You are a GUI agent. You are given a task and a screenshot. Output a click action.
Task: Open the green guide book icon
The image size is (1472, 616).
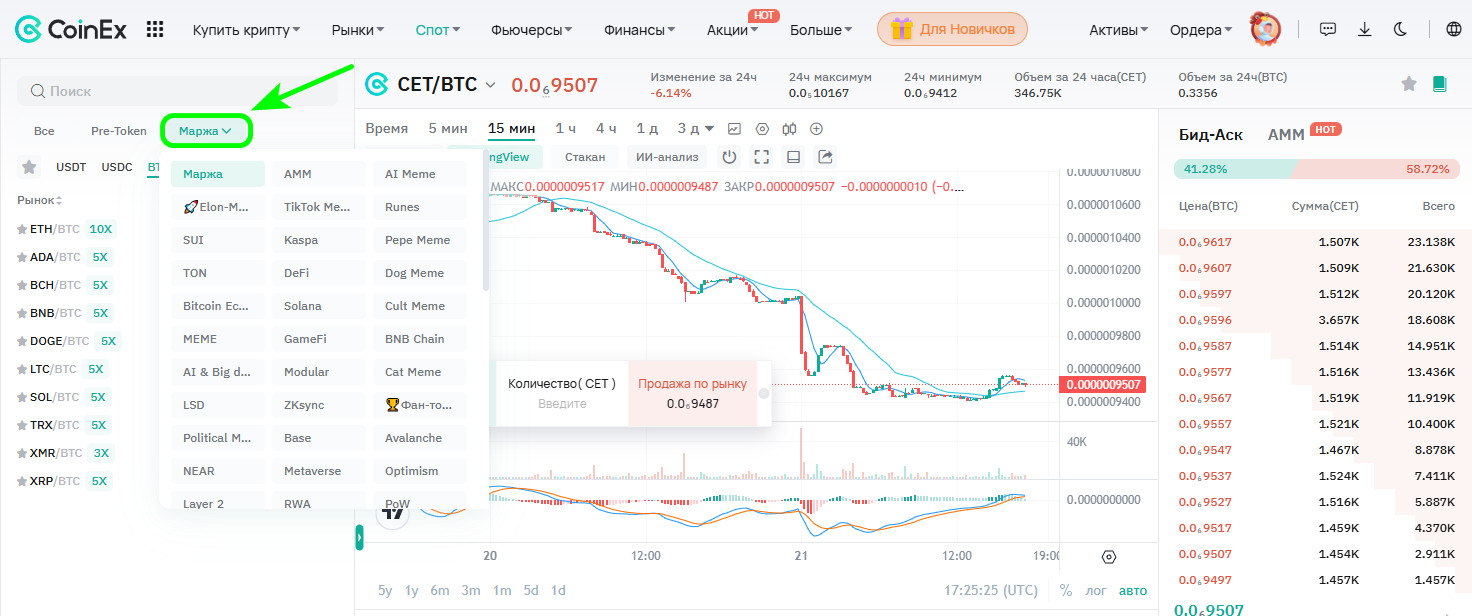[x=1439, y=84]
